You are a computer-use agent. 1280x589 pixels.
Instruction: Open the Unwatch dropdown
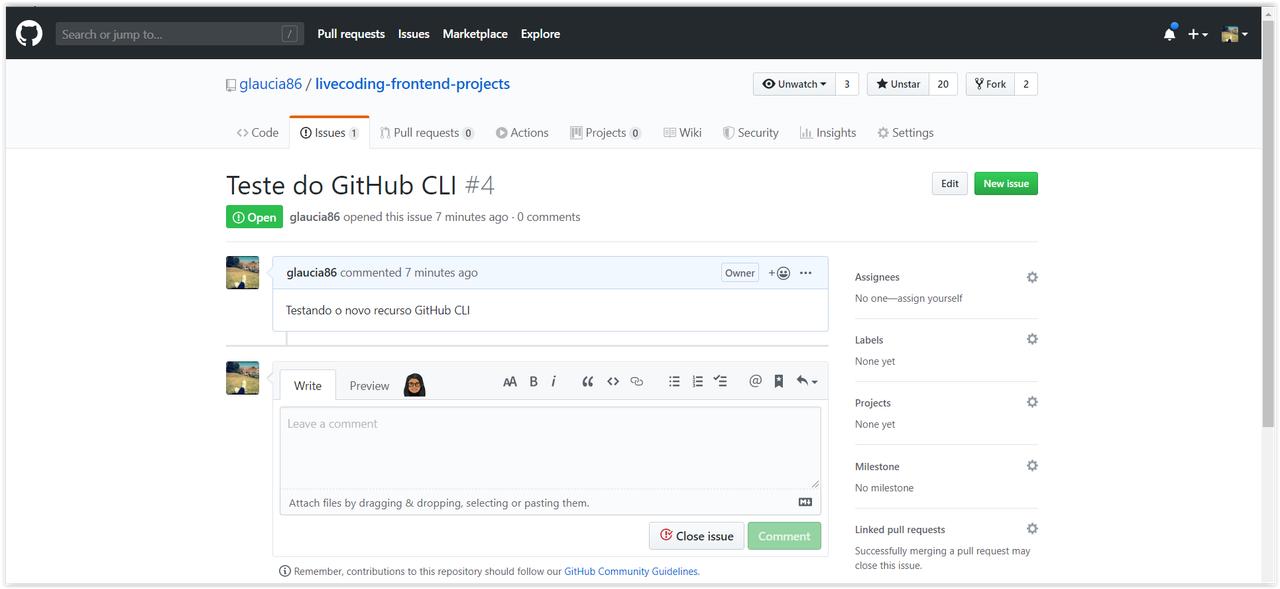coord(794,84)
